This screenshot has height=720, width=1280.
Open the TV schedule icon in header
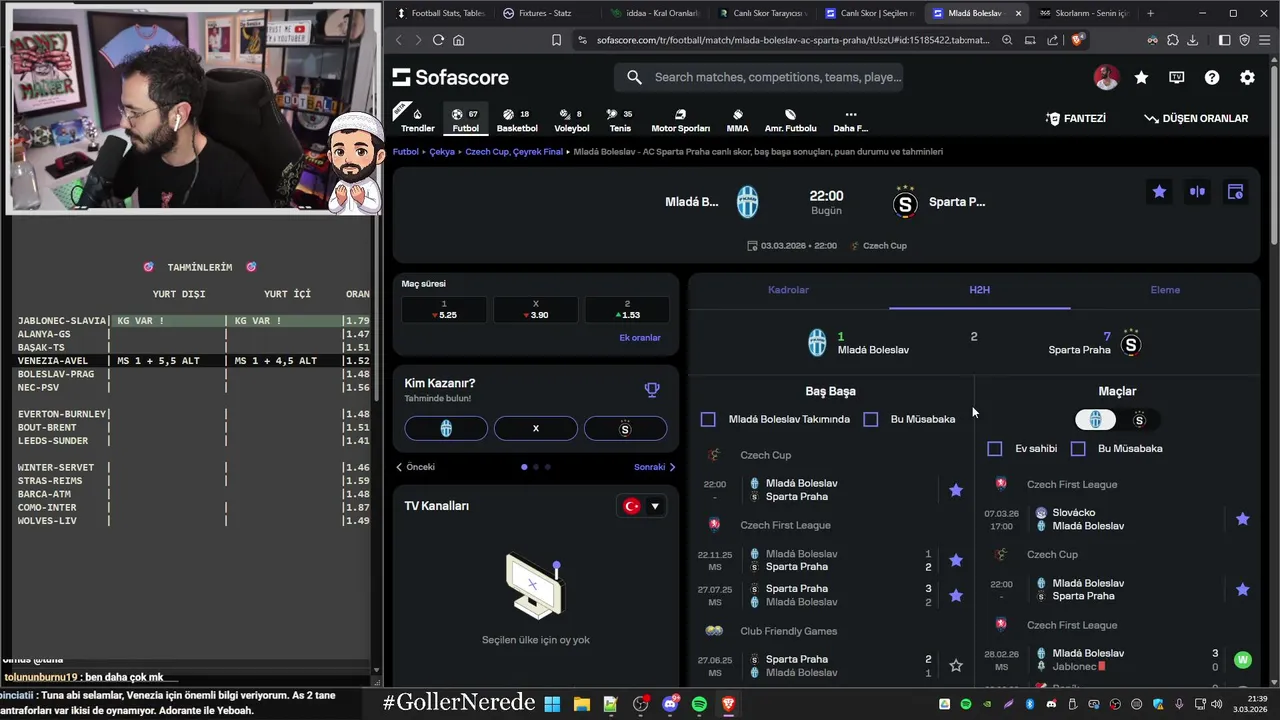click(1177, 77)
